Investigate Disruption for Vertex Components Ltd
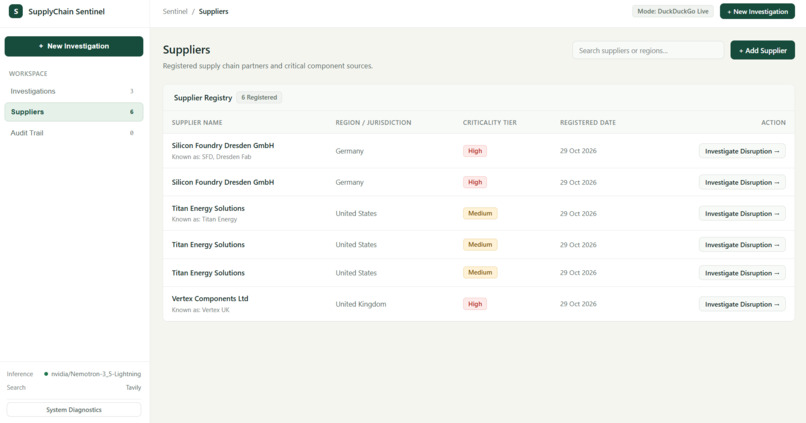Viewport: 806px width, 423px height. (x=742, y=304)
